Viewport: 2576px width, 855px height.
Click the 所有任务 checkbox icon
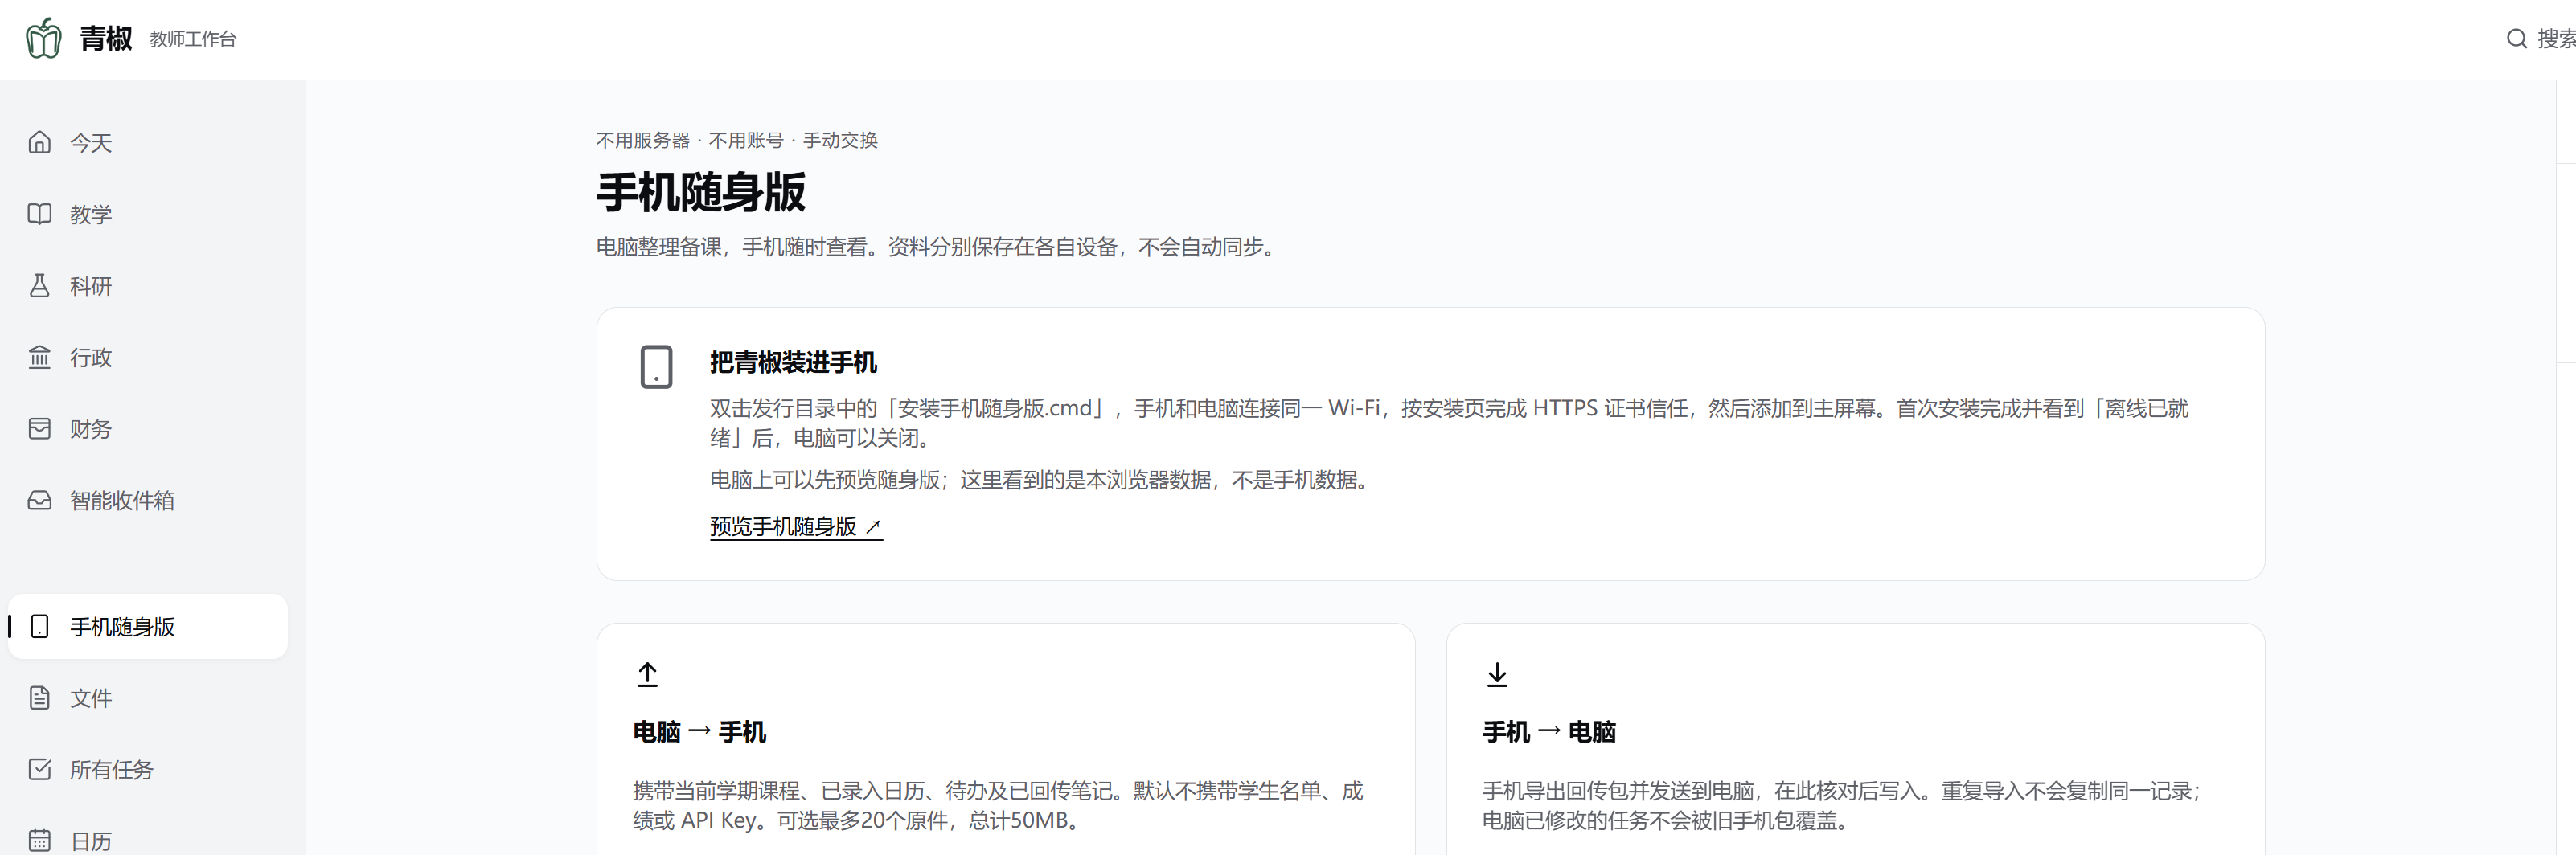coord(40,769)
